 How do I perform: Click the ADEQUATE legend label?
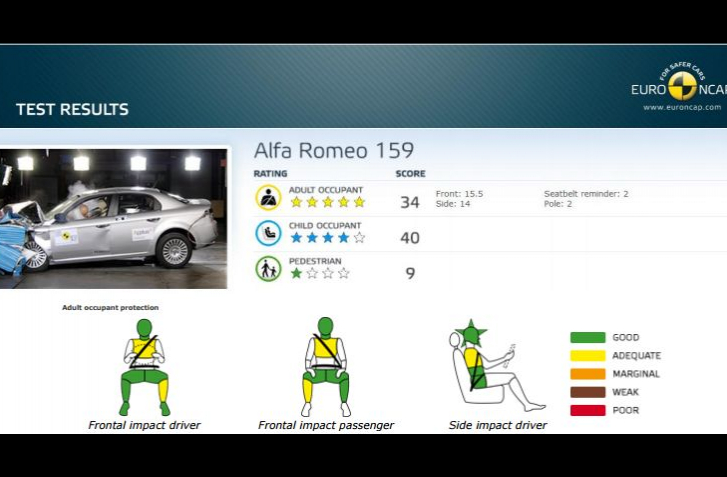637,356
